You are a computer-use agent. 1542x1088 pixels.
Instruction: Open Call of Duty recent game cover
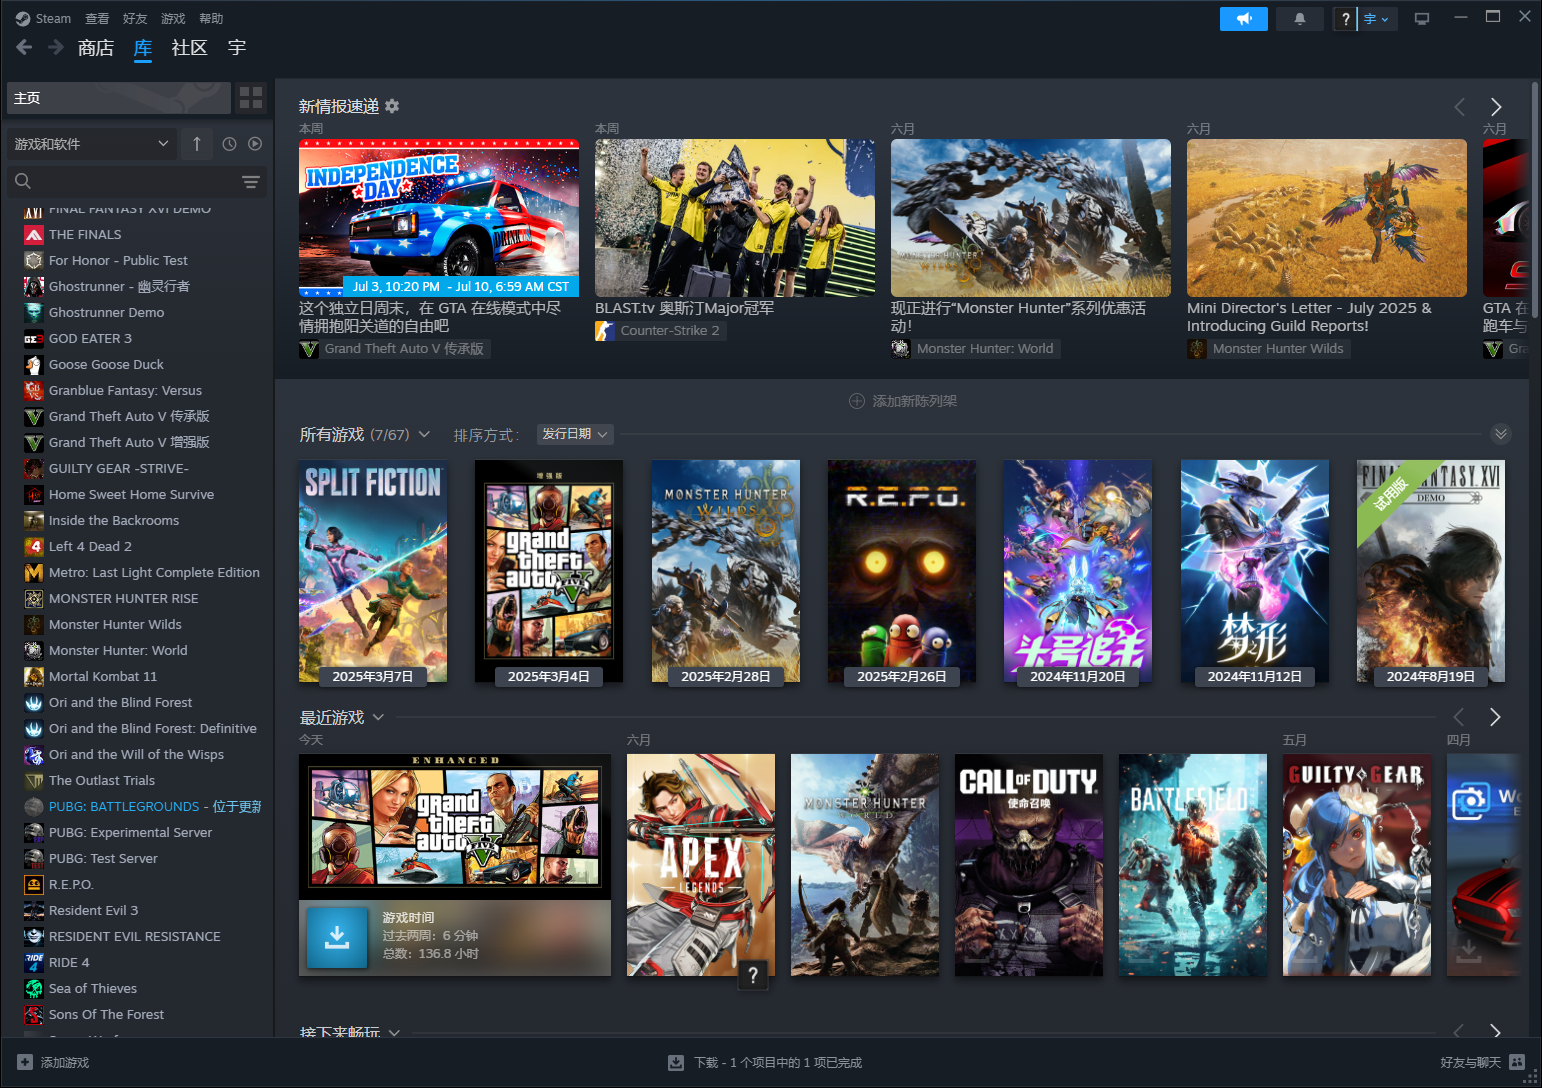pos(1029,865)
